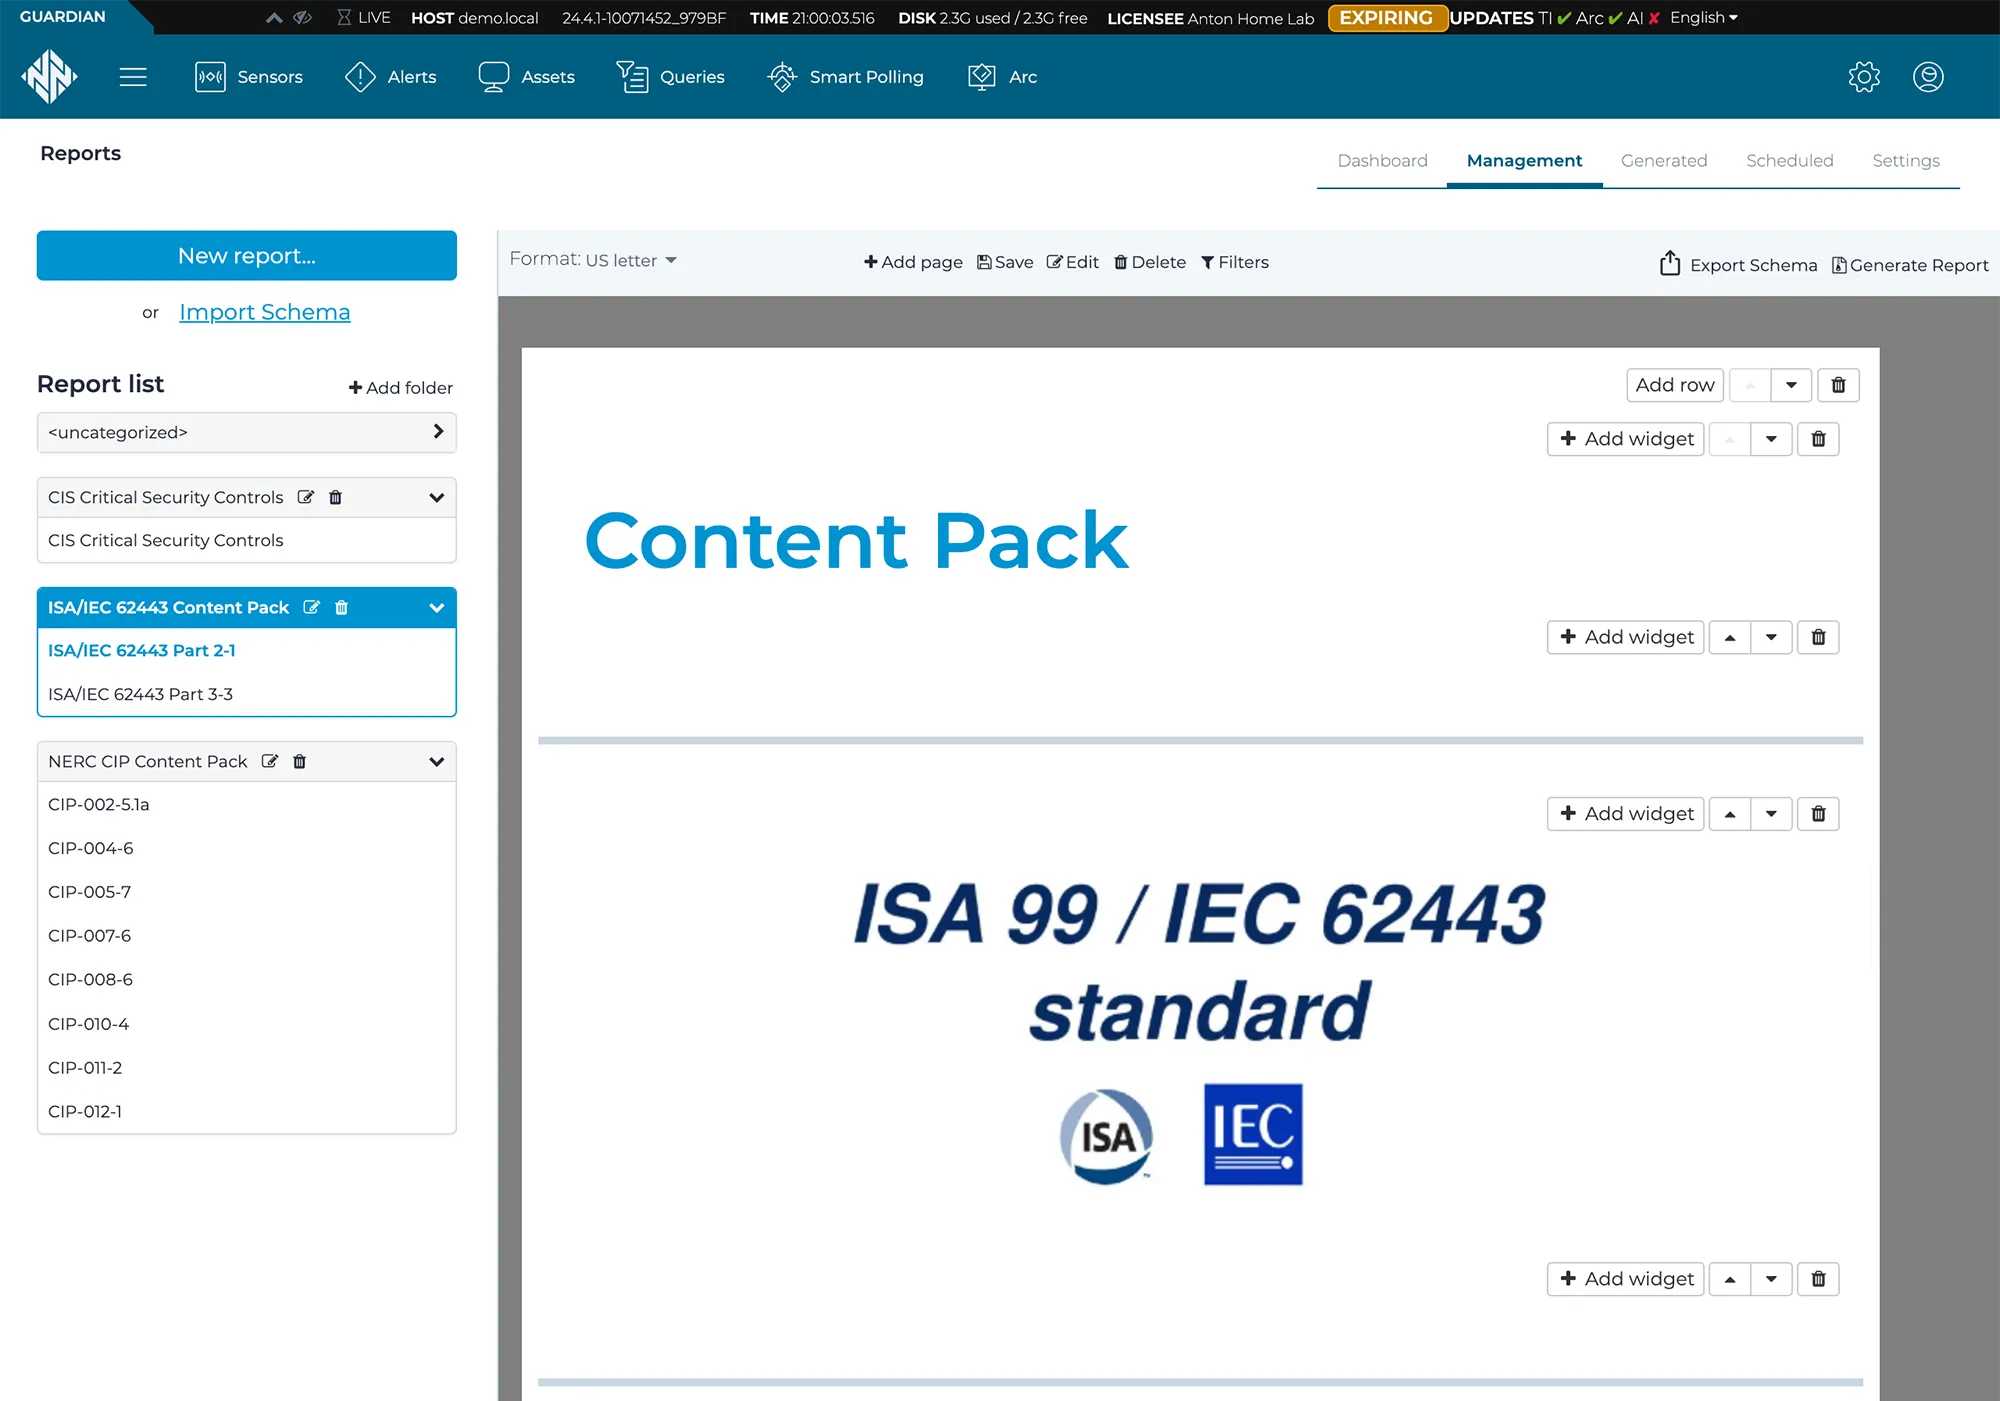Switch to the Dashboard tab
Screen dimensions: 2000x1401
click(x=1382, y=161)
